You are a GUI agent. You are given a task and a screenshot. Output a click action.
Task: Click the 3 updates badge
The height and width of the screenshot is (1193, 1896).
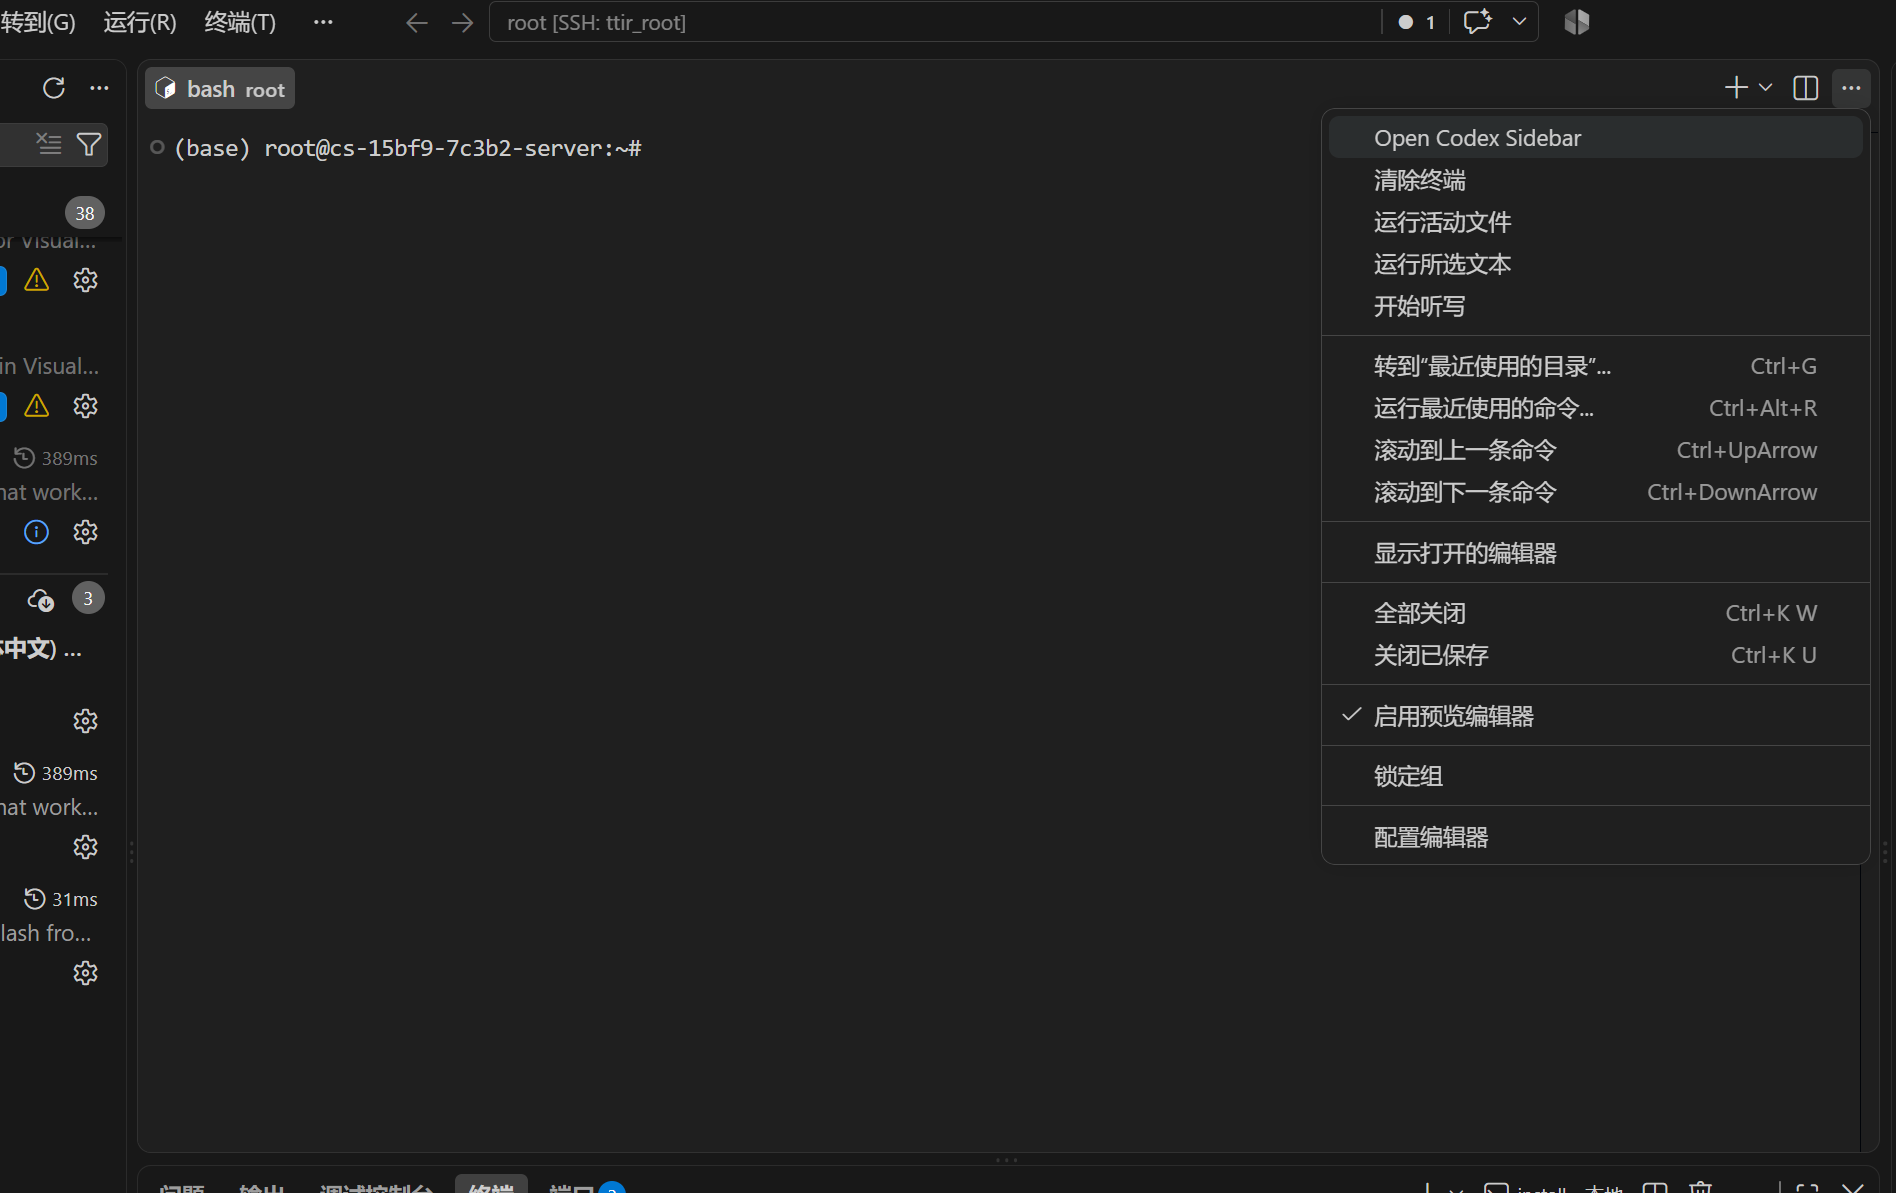pos(88,598)
